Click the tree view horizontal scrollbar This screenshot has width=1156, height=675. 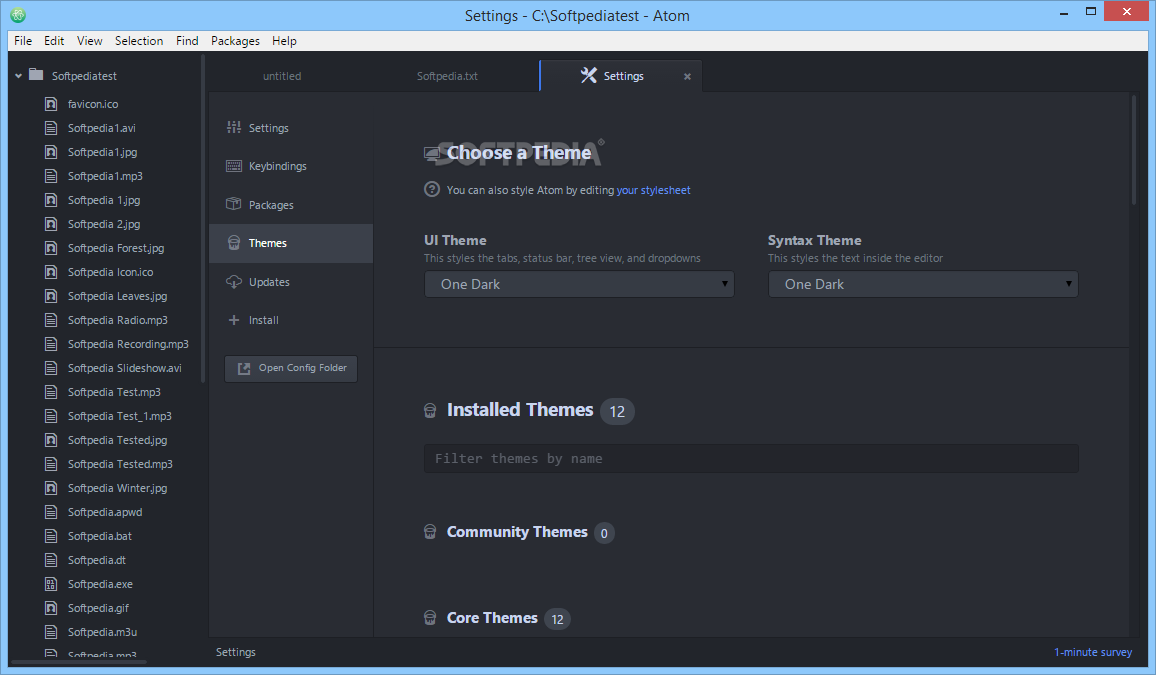tap(79, 661)
